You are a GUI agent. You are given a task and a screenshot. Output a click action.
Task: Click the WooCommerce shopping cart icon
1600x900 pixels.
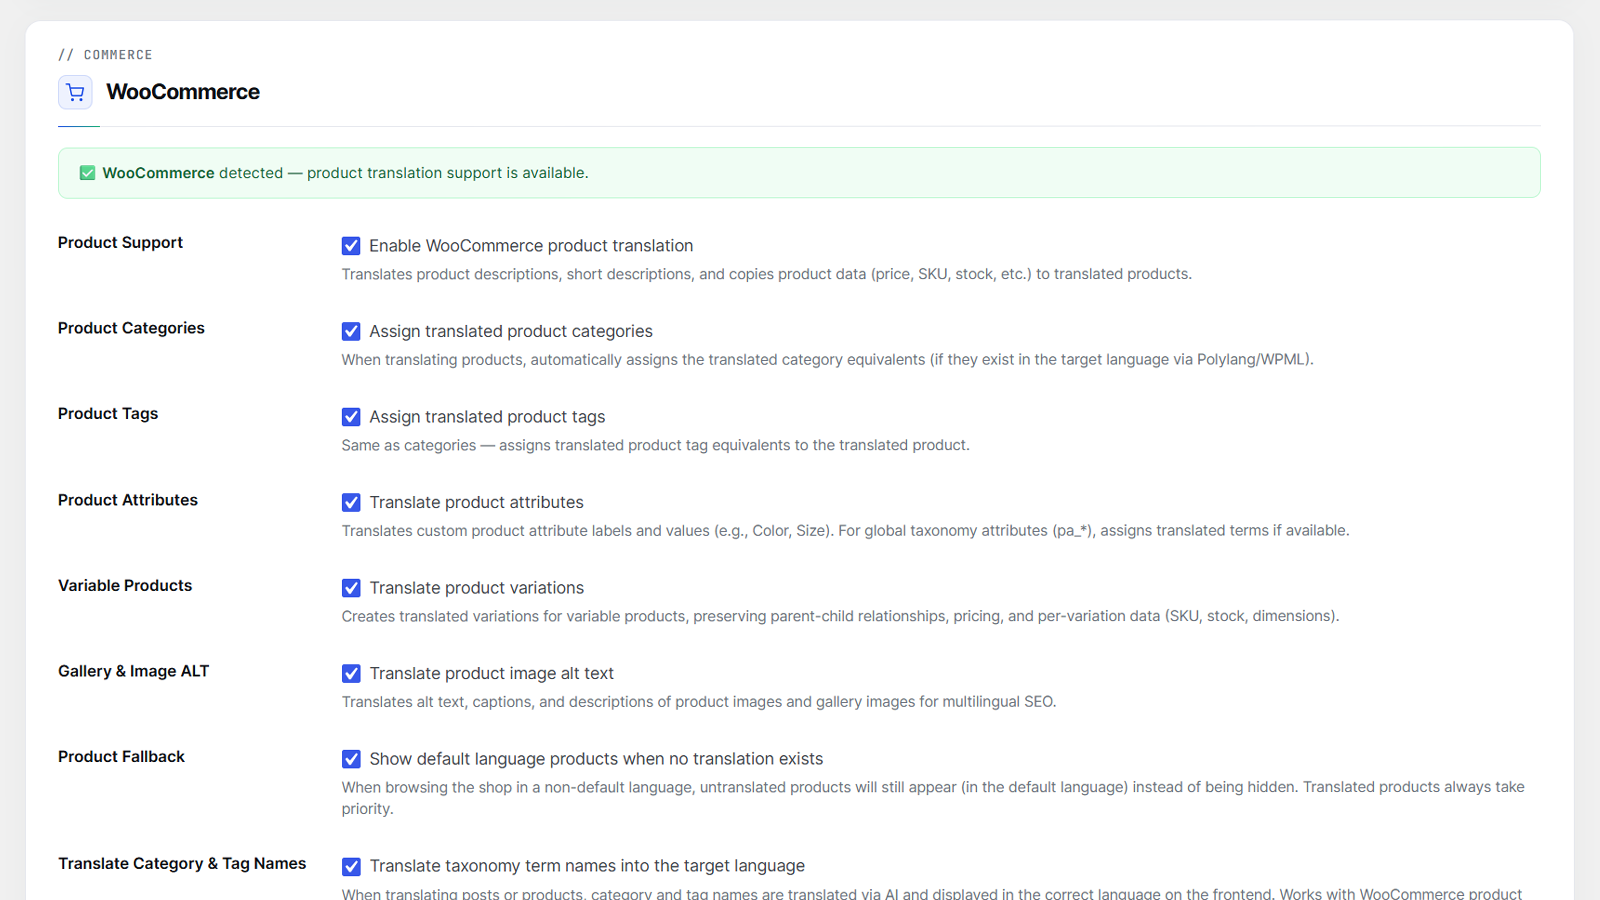[75, 92]
